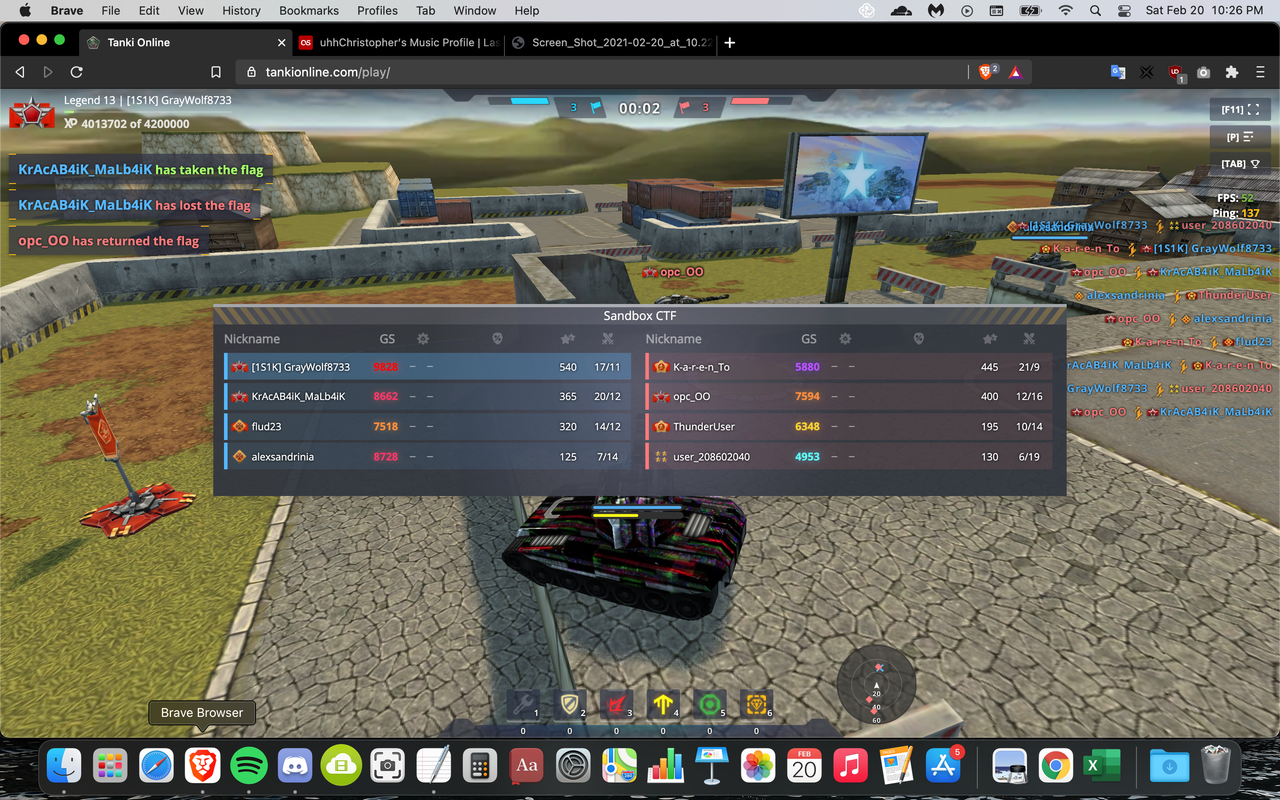
Task: Select the mine supply icon
Action: [710, 704]
